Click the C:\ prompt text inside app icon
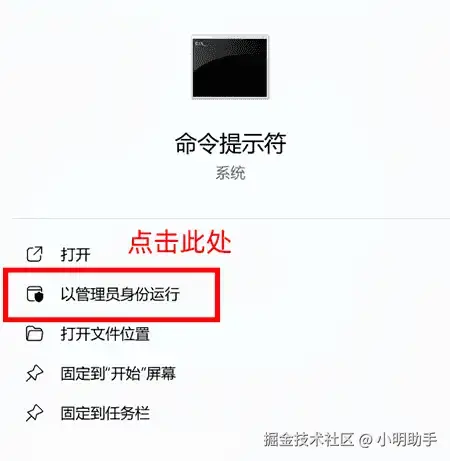Screen dimensions: 450x461 (200, 44)
